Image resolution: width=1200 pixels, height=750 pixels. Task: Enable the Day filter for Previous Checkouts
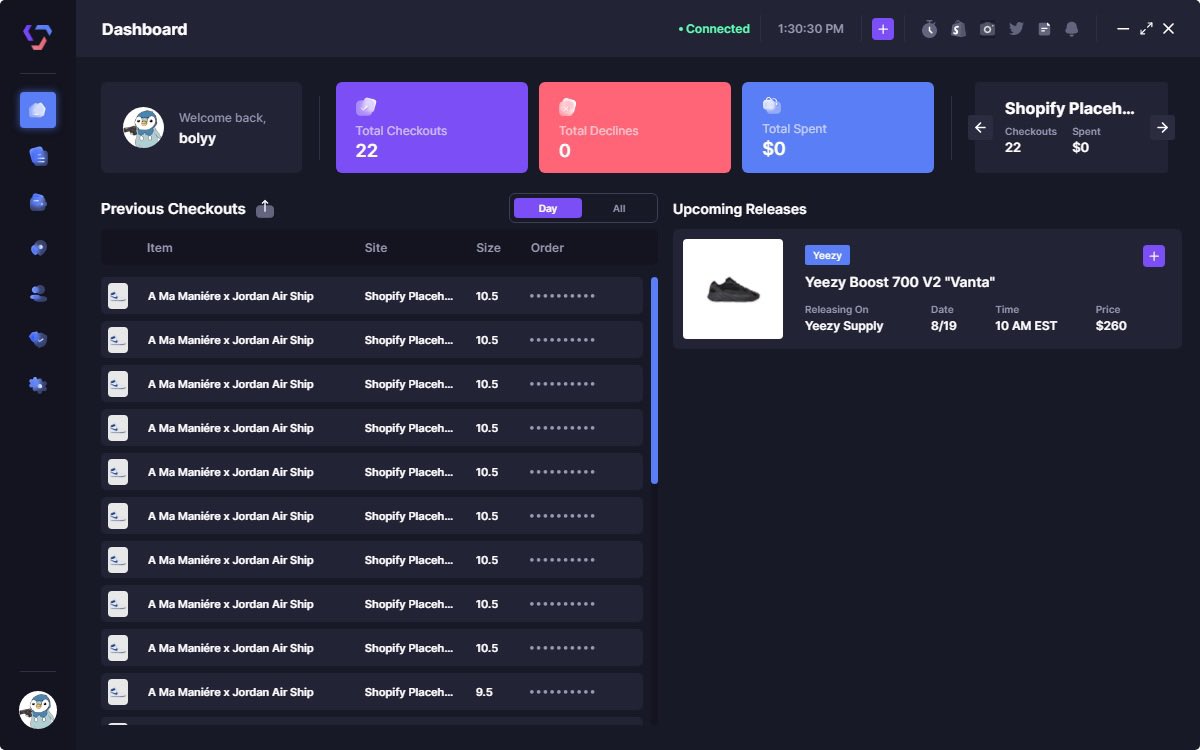548,208
